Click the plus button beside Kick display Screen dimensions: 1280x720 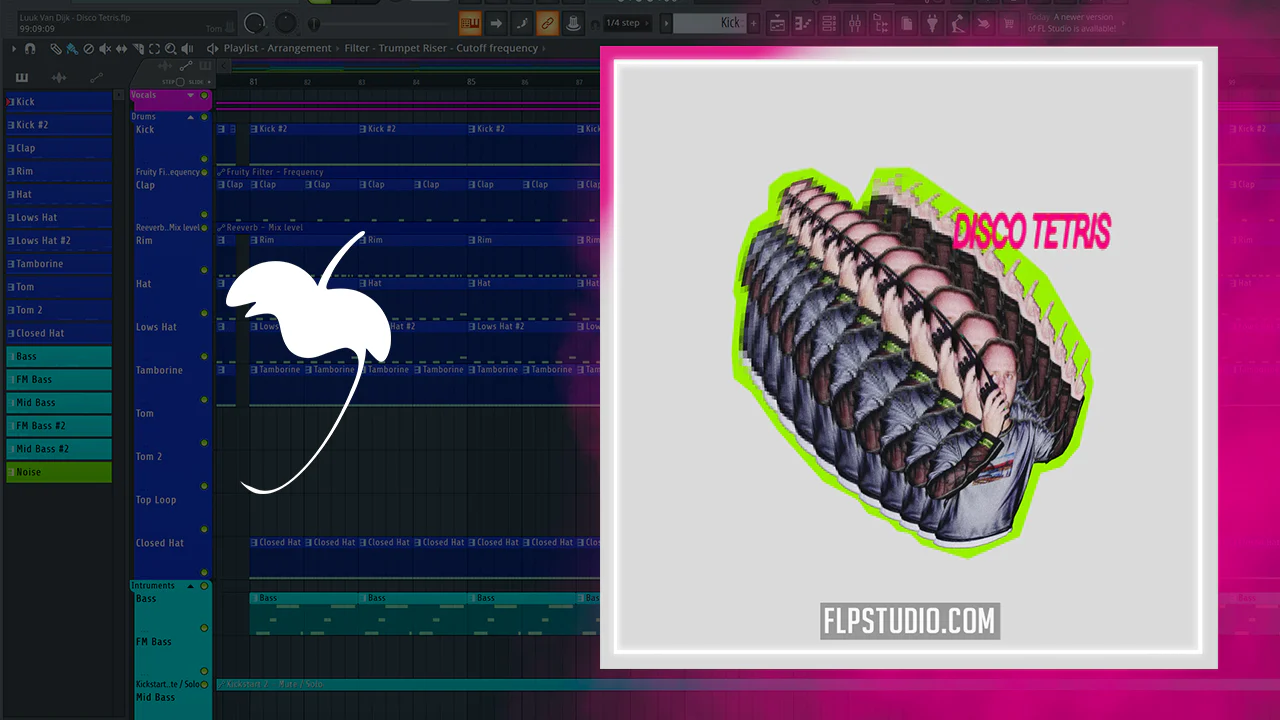coord(754,23)
